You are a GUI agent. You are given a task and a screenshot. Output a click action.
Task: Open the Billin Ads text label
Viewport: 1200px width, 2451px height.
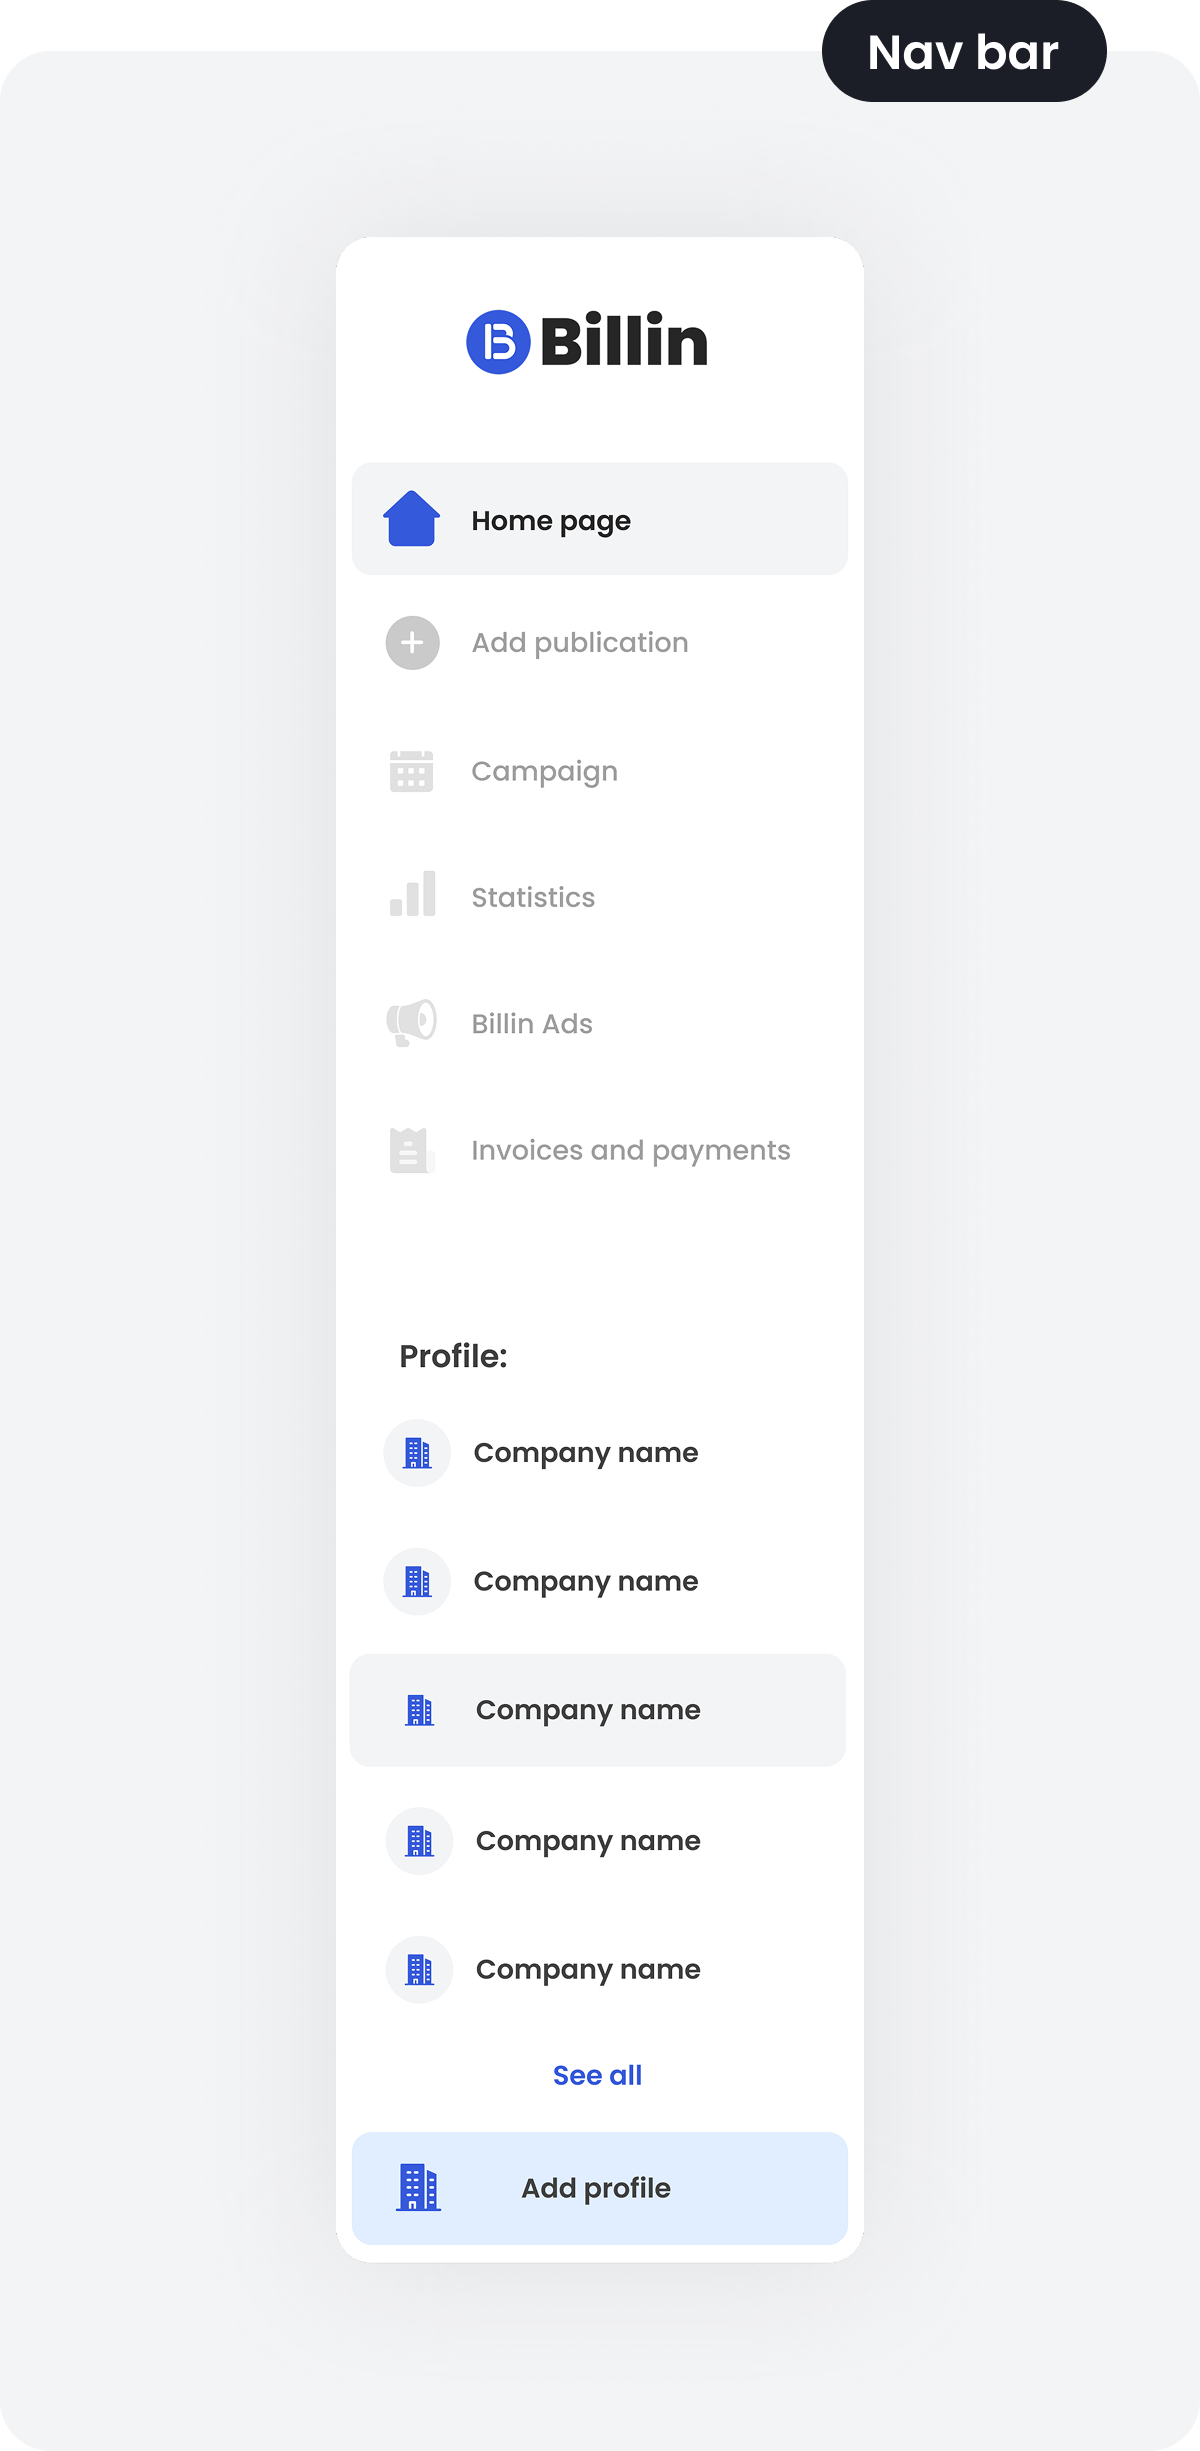(x=532, y=1024)
